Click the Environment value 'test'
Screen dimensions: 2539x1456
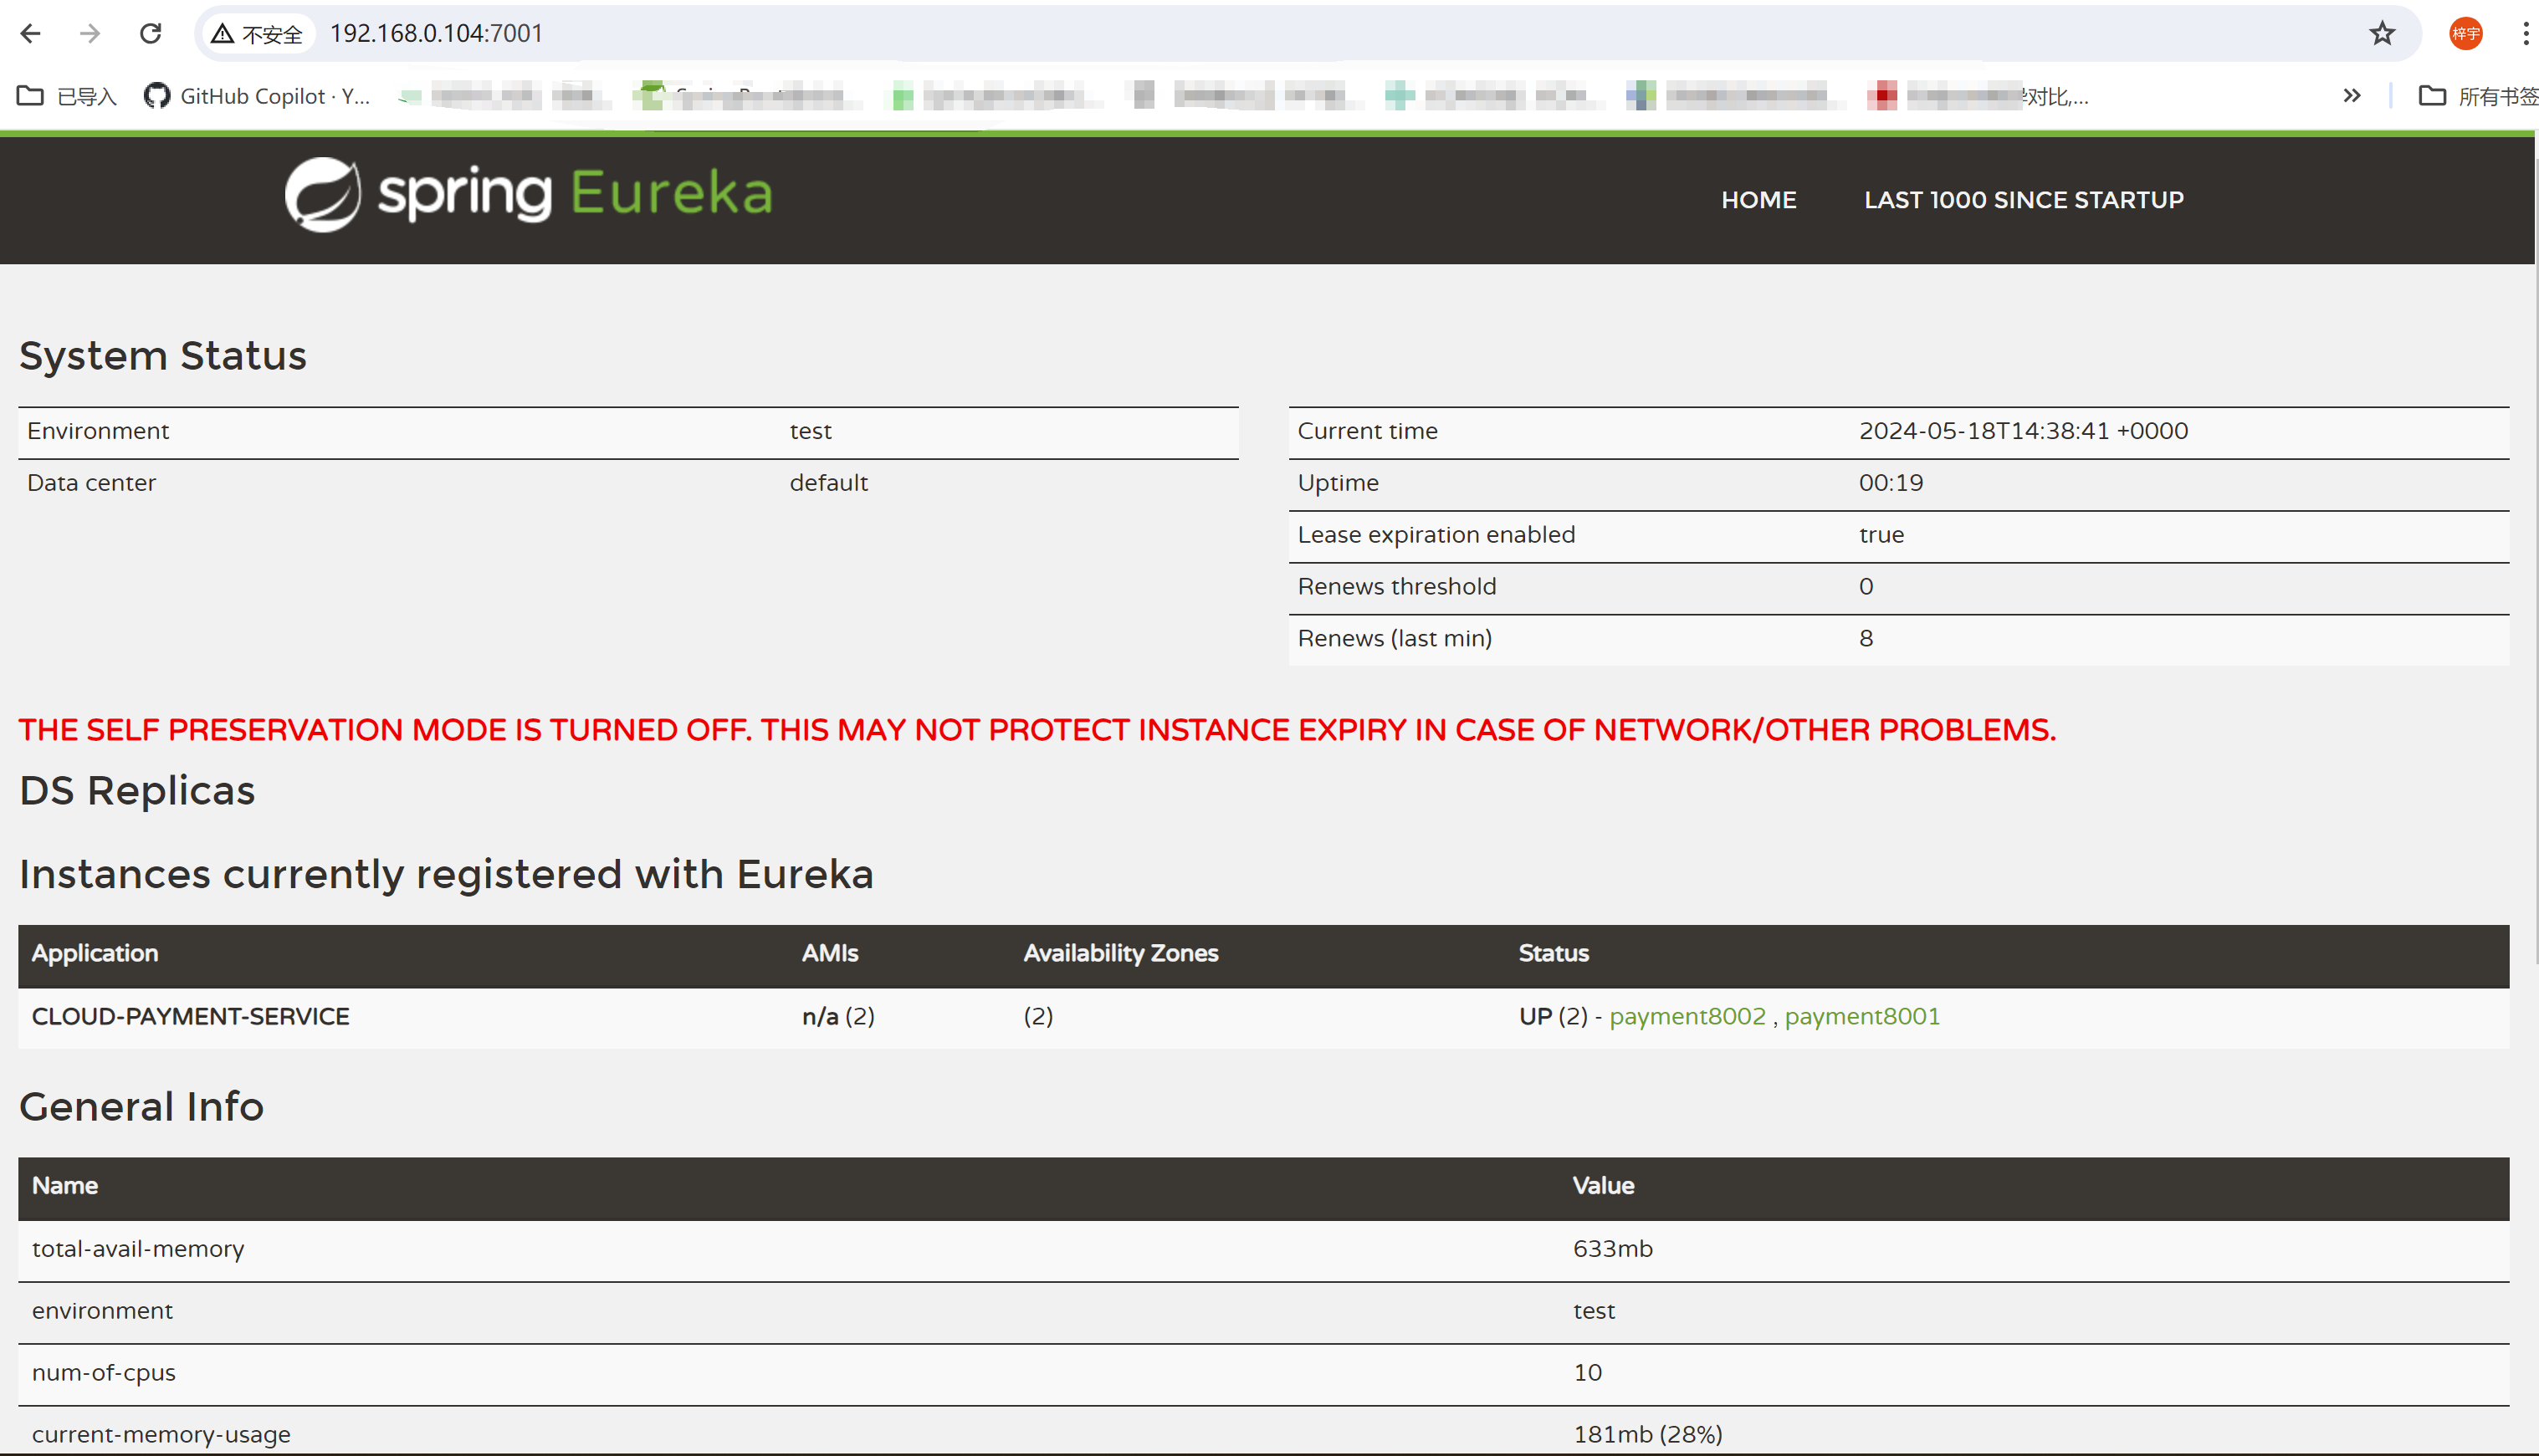coord(811,431)
